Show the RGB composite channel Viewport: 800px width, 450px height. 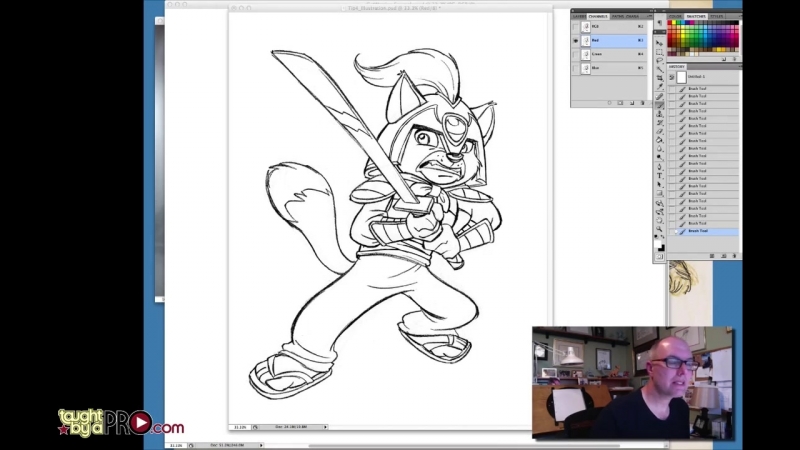[x=576, y=27]
